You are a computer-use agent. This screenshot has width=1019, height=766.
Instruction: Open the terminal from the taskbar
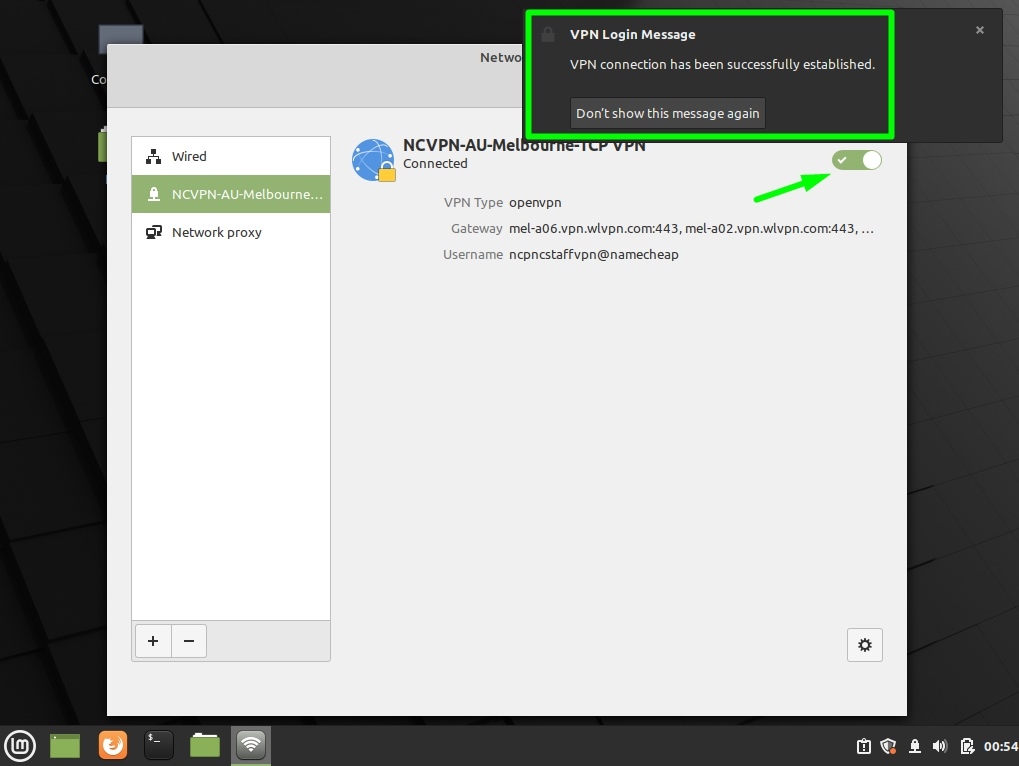(x=158, y=745)
